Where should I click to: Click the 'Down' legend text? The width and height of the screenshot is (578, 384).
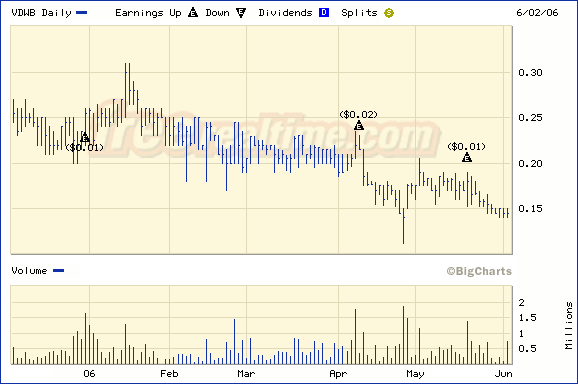click(x=217, y=13)
